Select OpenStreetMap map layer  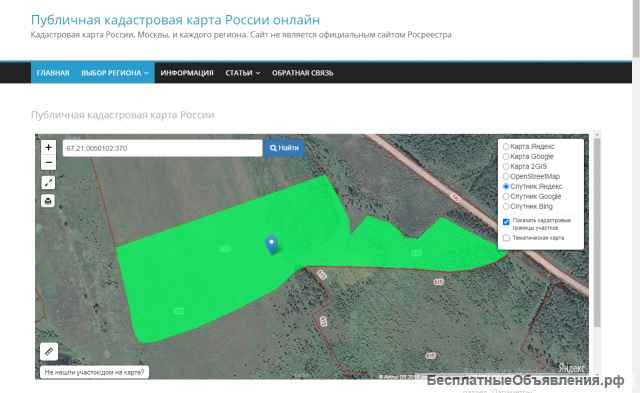pyautogui.click(x=506, y=176)
